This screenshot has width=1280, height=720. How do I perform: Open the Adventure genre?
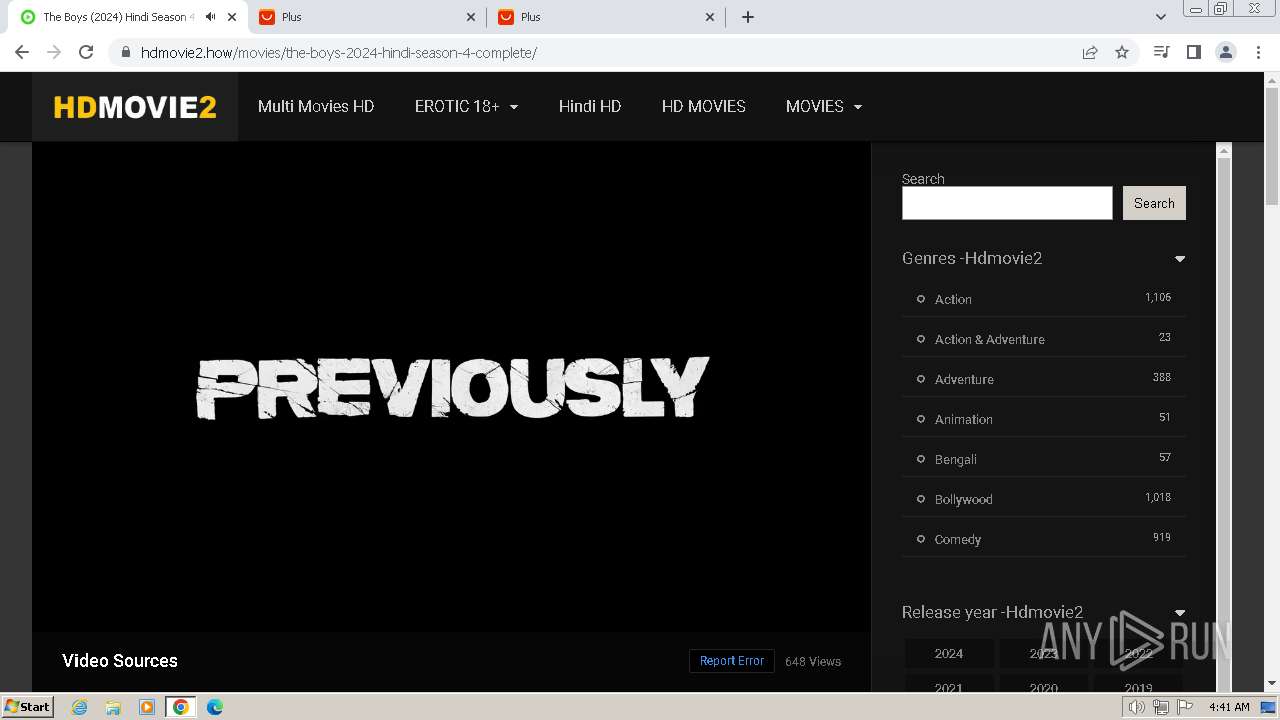pos(964,379)
